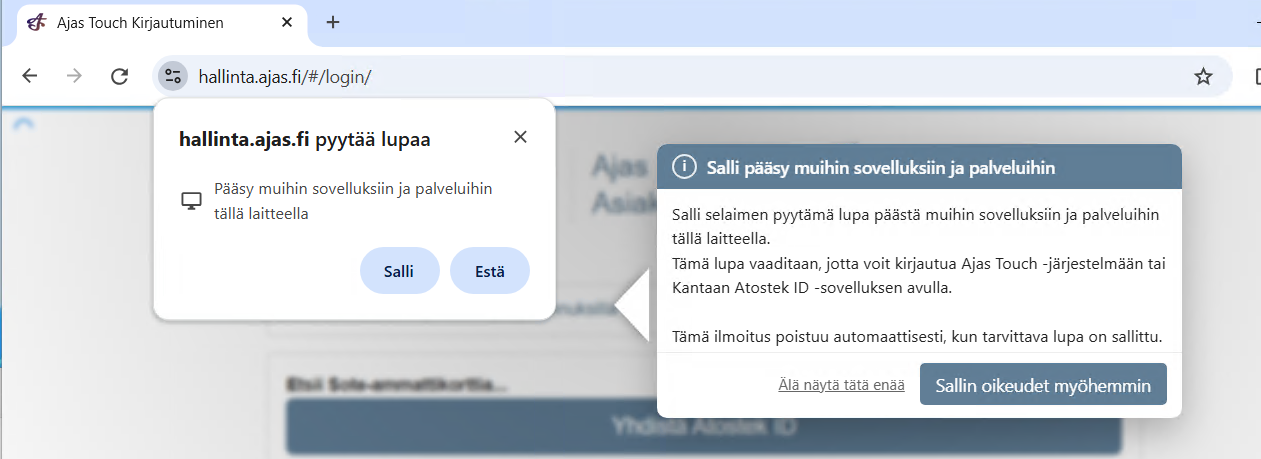Click the monitor icon in the permission prompt
Image resolution: width=1261 pixels, height=459 pixels.
pos(191,201)
